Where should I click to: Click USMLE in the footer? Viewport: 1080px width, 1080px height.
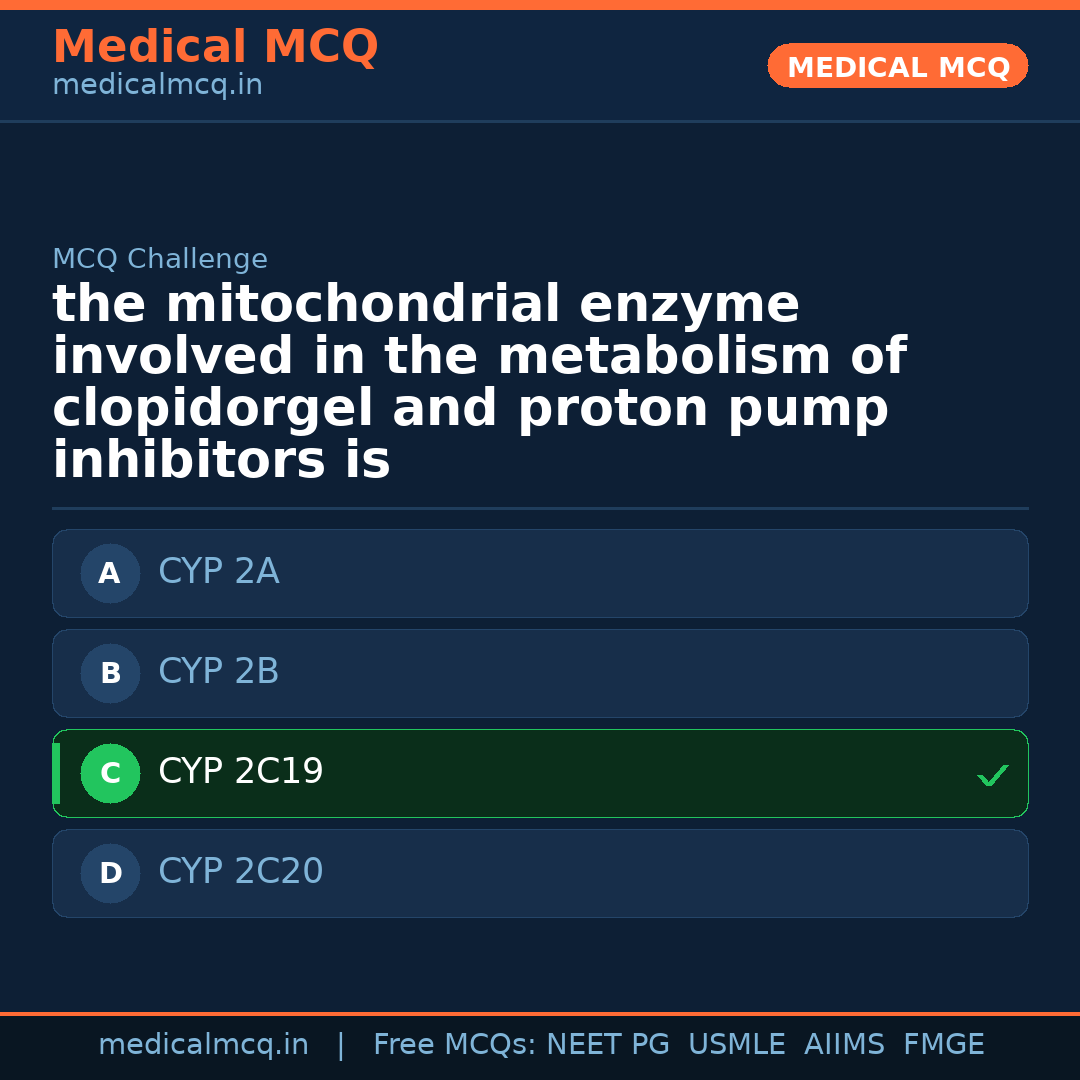tap(736, 1045)
